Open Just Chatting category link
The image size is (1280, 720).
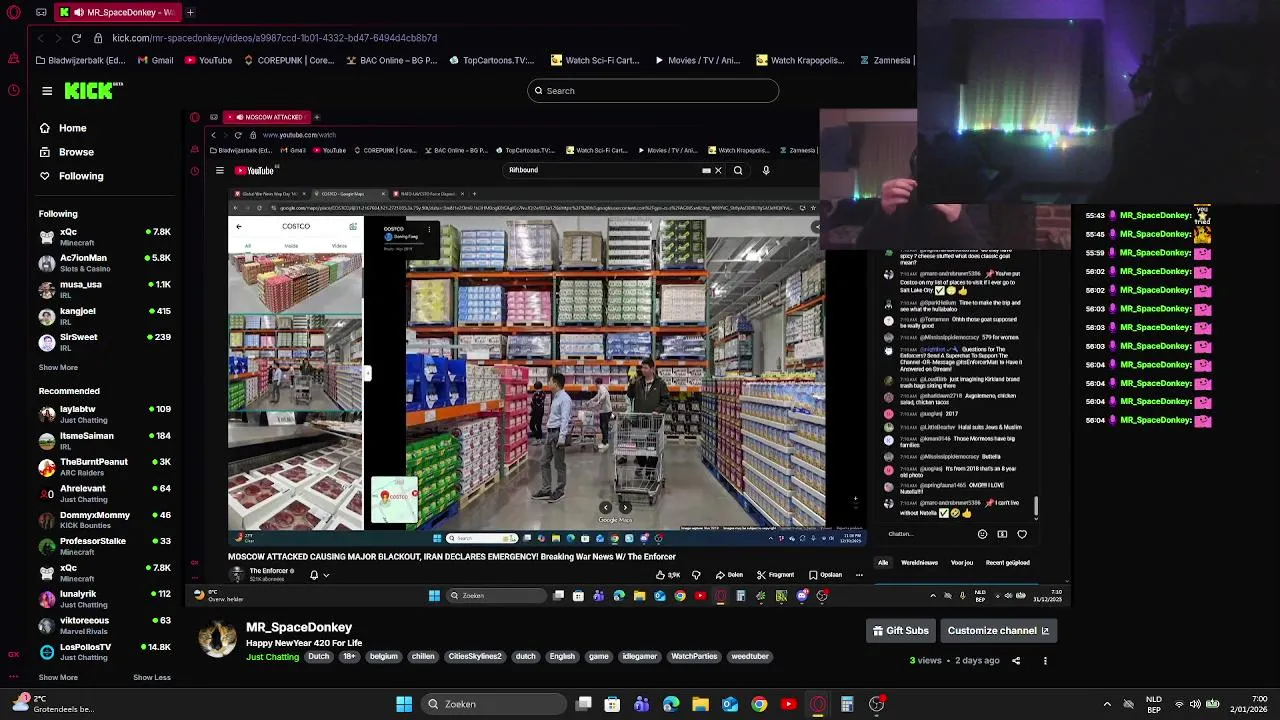tap(273, 657)
